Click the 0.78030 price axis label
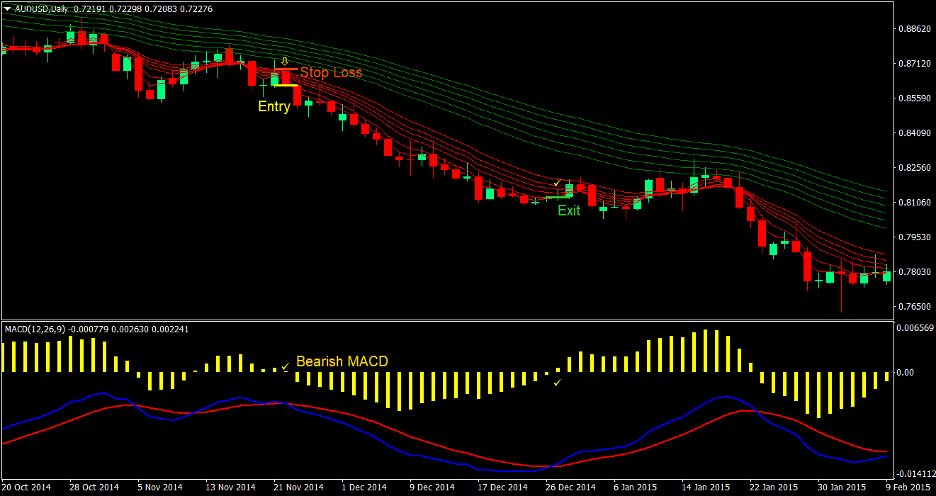Image resolution: width=936 pixels, height=496 pixels. (x=913, y=272)
